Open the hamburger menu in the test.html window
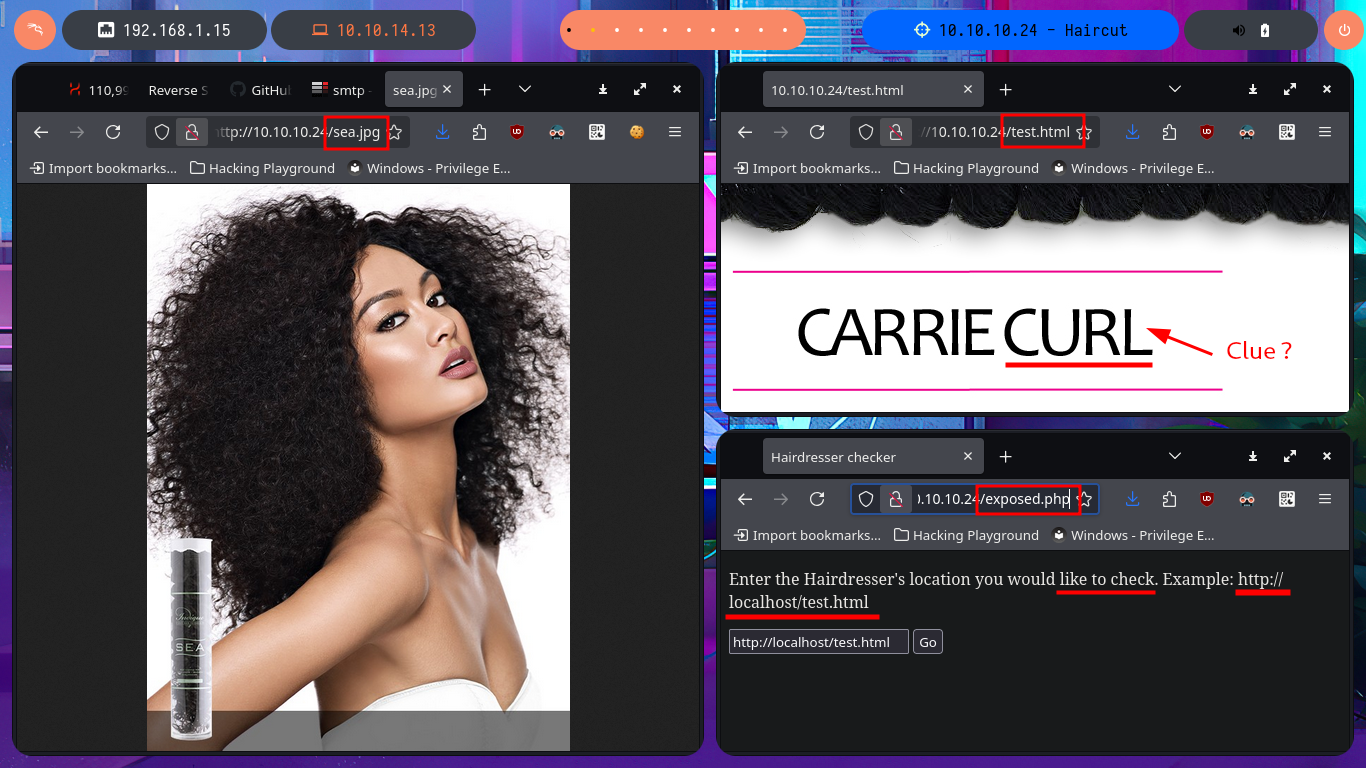The image size is (1366, 768). click(1325, 132)
